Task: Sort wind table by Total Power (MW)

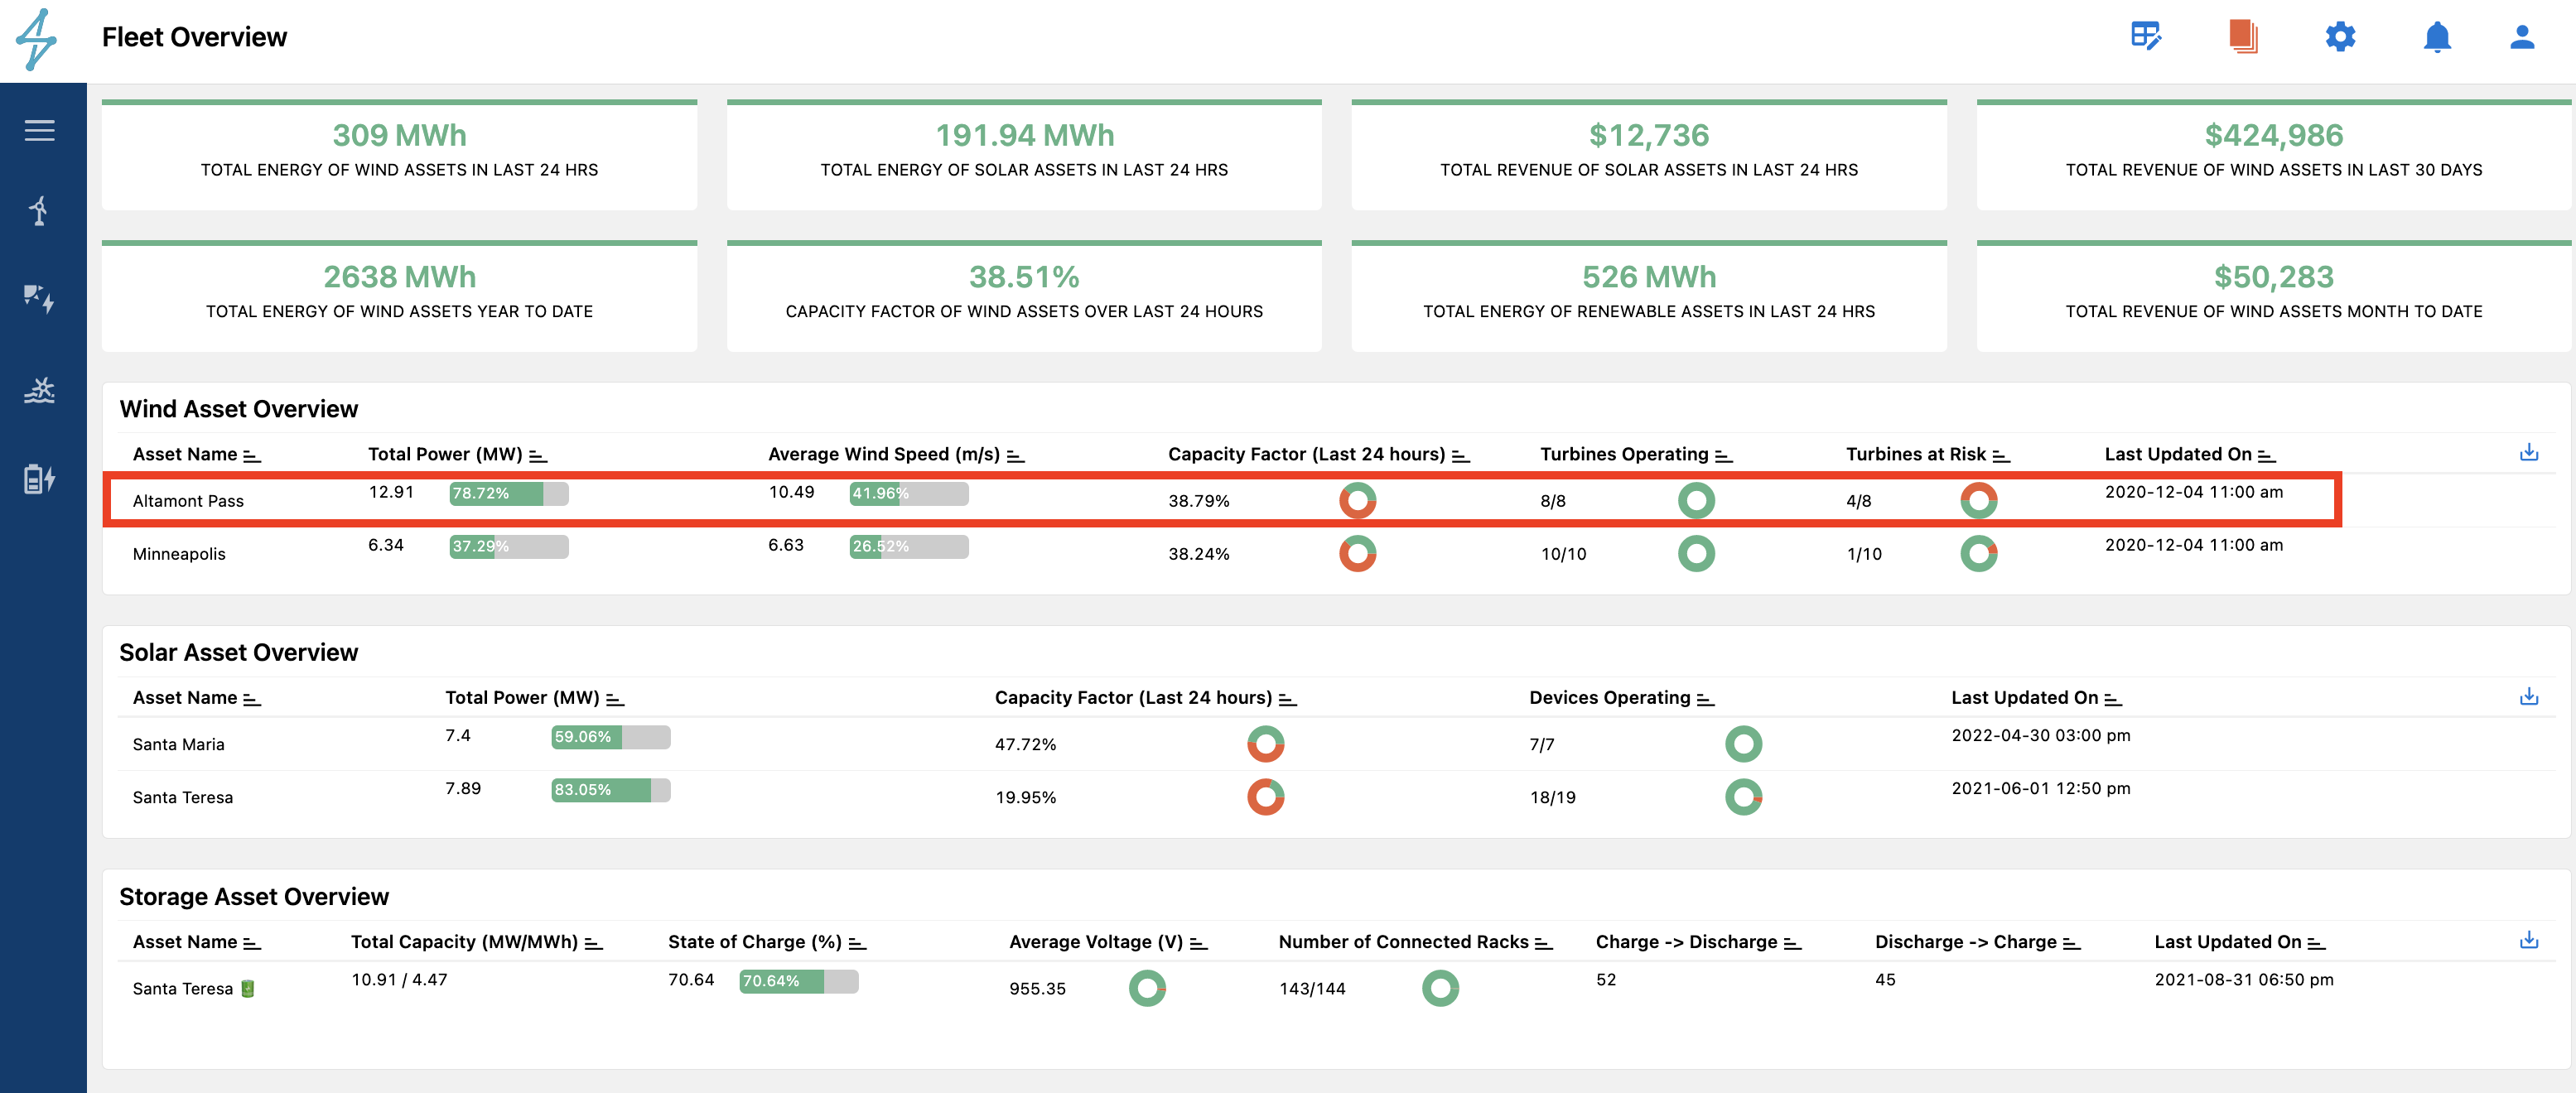Action: [x=538, y=456]
